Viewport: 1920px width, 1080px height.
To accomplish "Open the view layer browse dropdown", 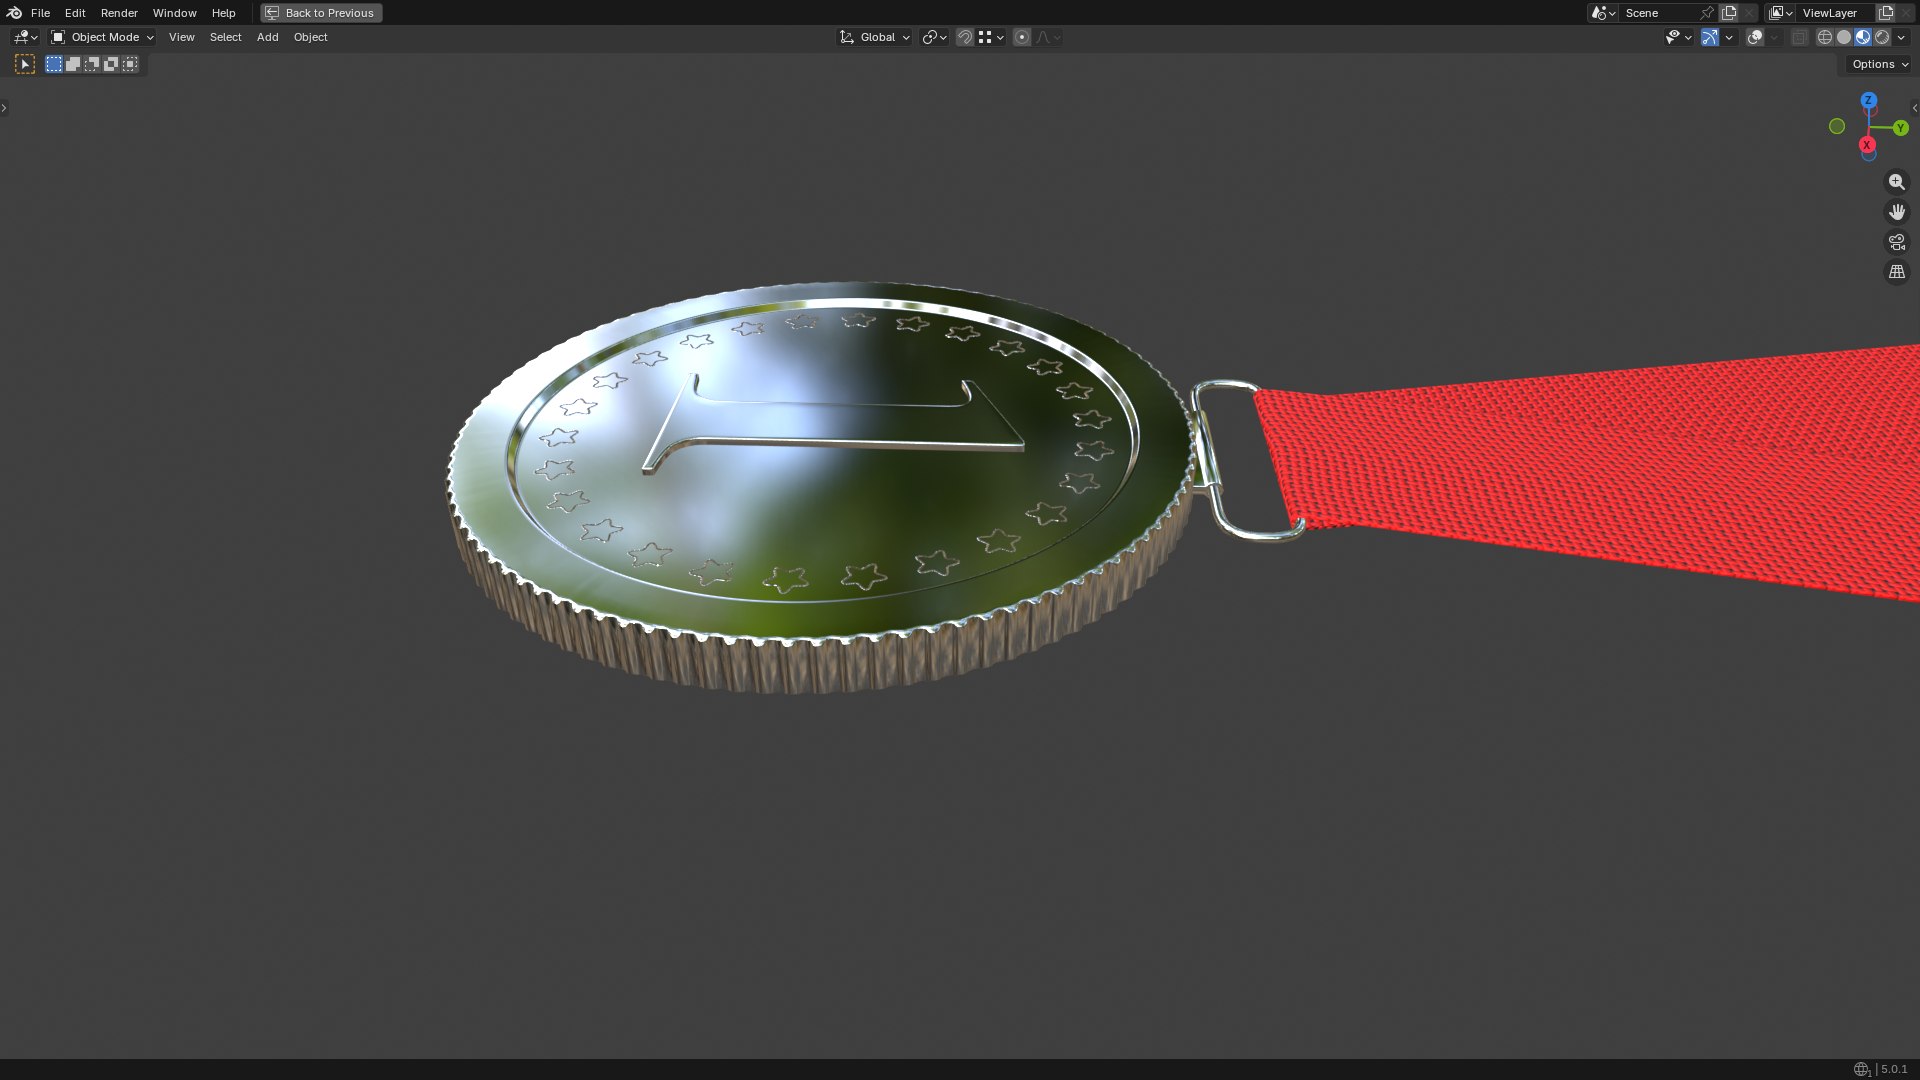I will [1780, 13].
